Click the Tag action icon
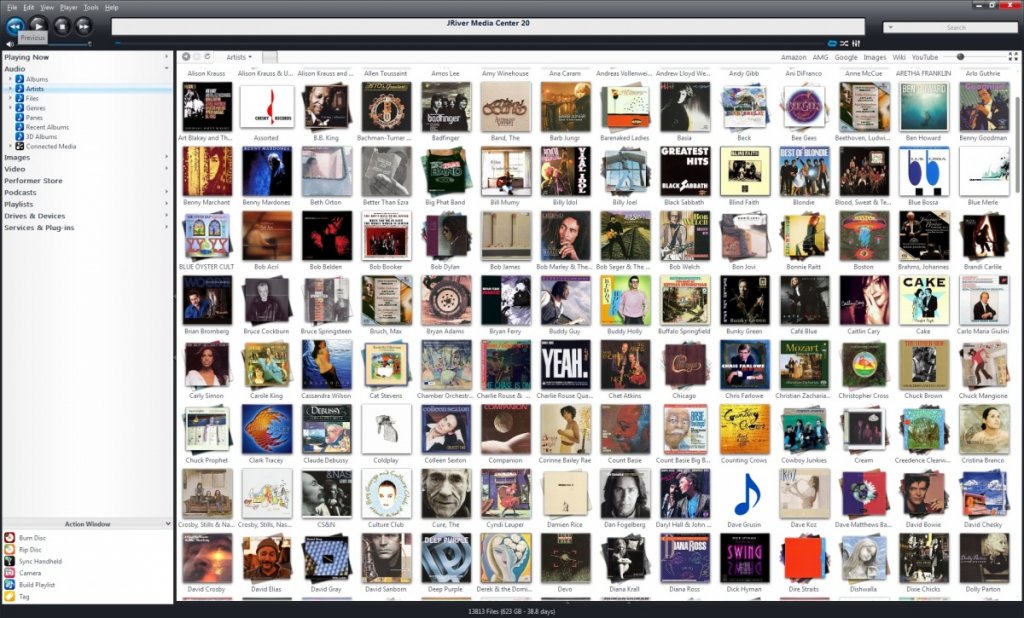The image size is (1024, 618). 9,596
